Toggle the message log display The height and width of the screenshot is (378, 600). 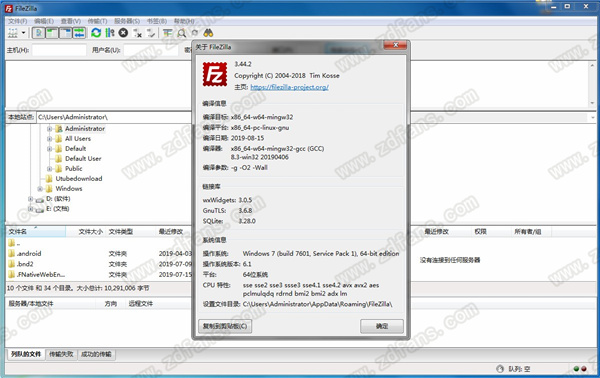click(38, 33)
